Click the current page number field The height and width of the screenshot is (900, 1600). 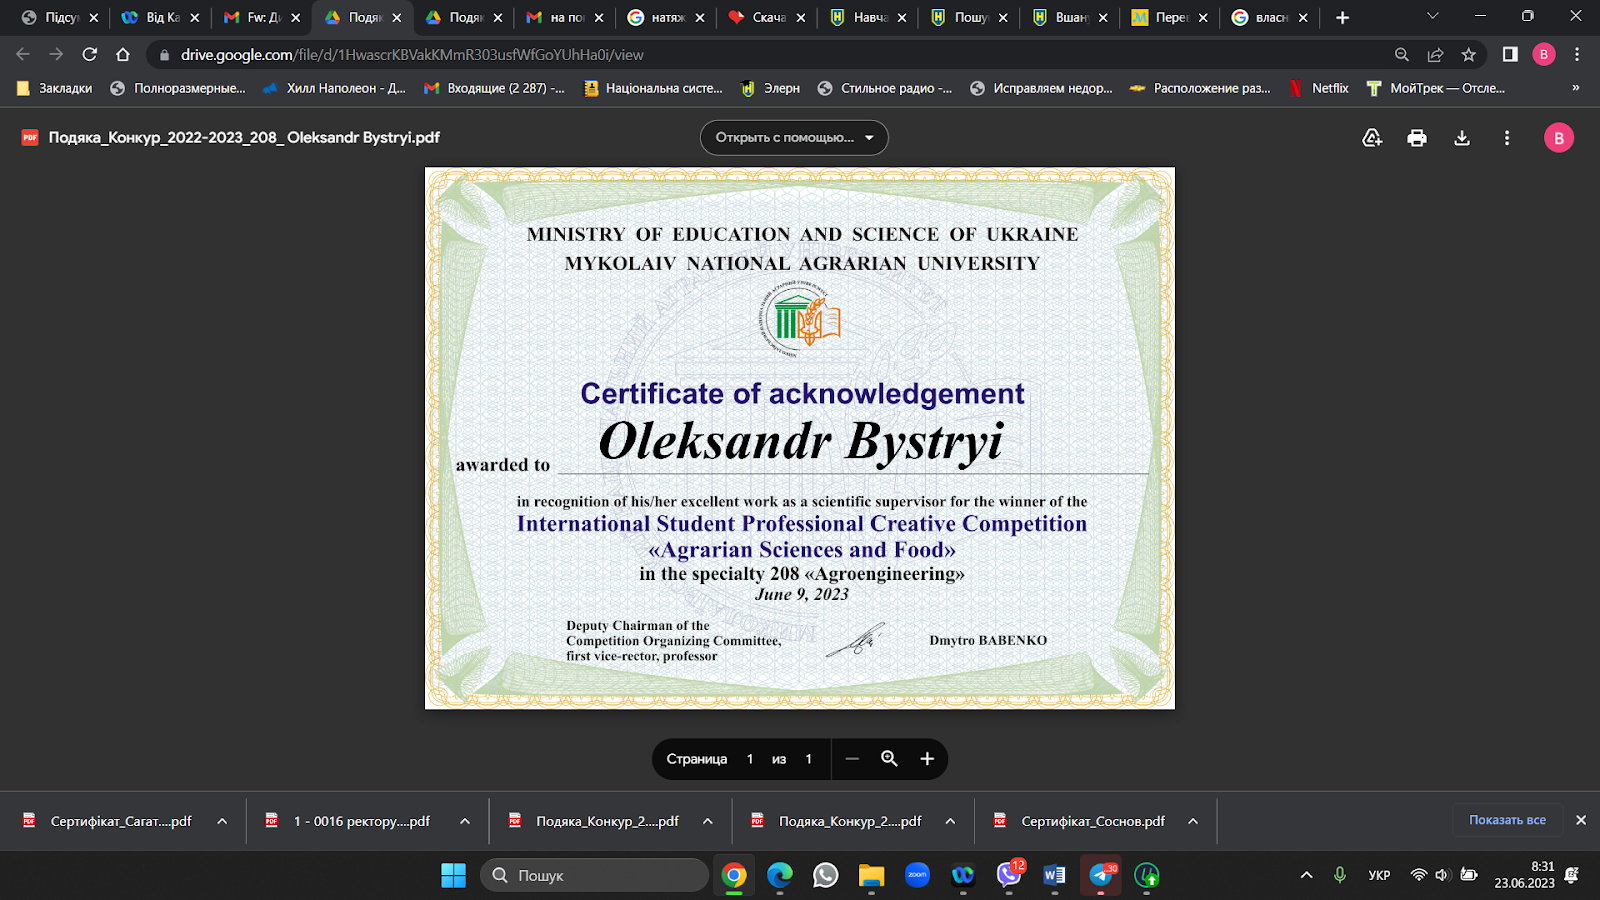750,759
